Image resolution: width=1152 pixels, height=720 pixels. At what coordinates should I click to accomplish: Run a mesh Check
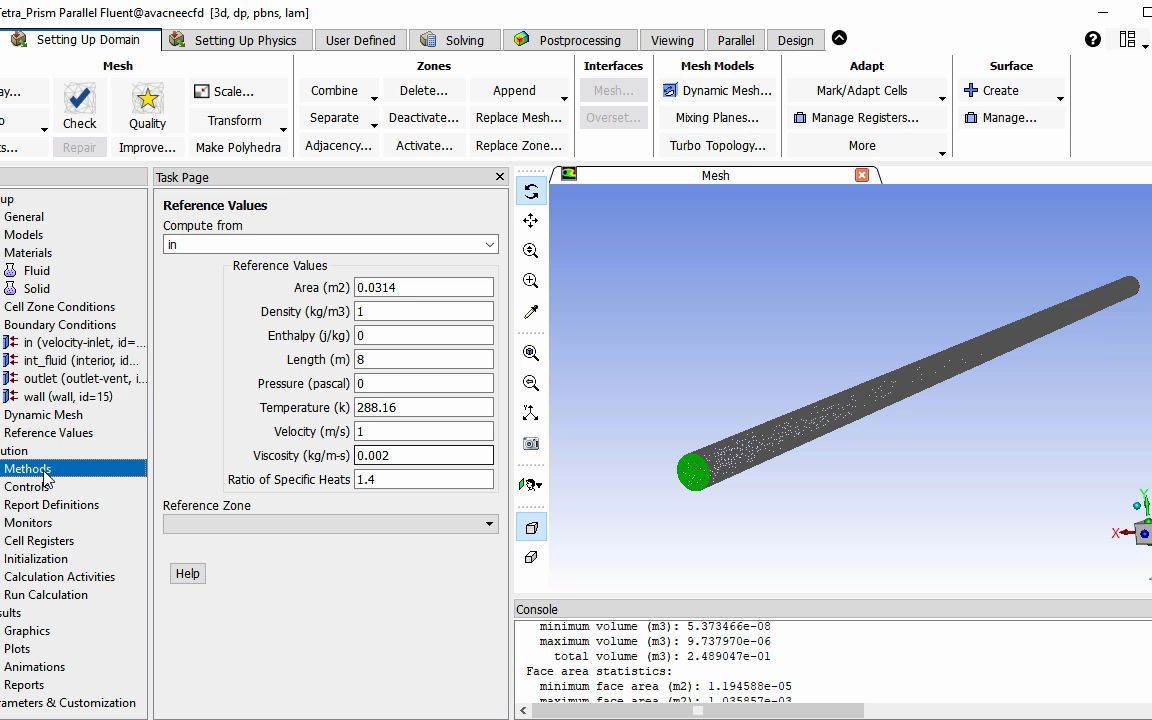[x=79, y=103]
